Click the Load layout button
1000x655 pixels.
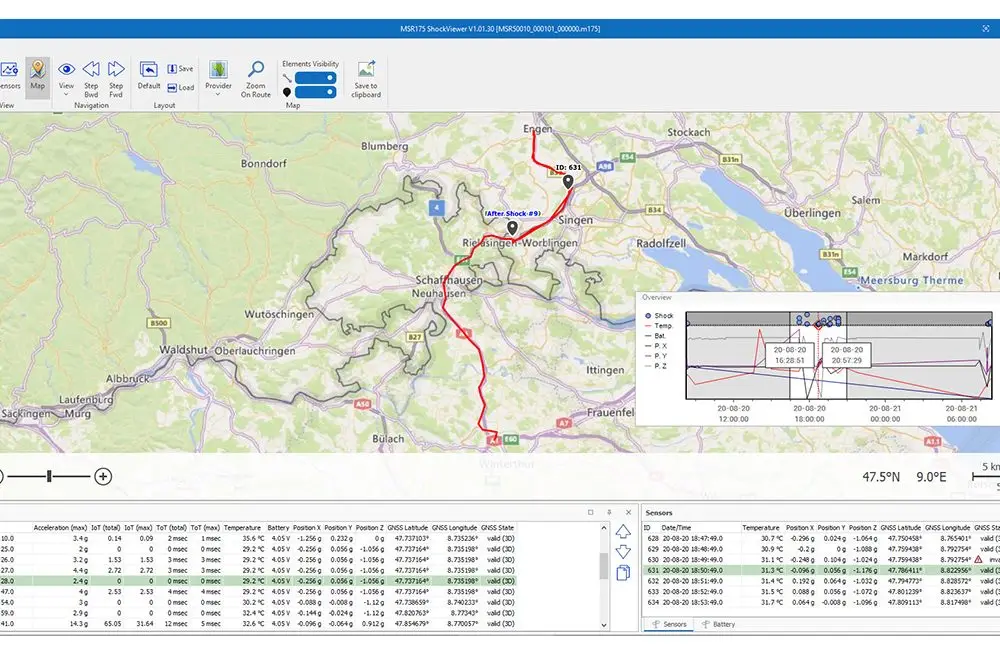pos(181,87)
